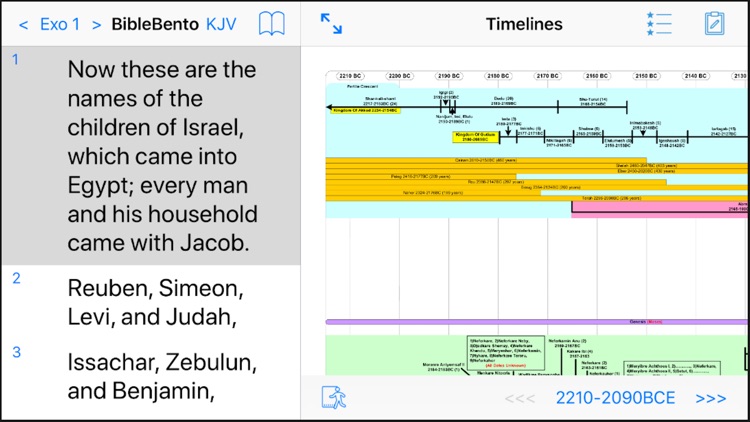Tap verse number 1
The image size is (750, 422).
pyautogui.click(x=15, y=59)
